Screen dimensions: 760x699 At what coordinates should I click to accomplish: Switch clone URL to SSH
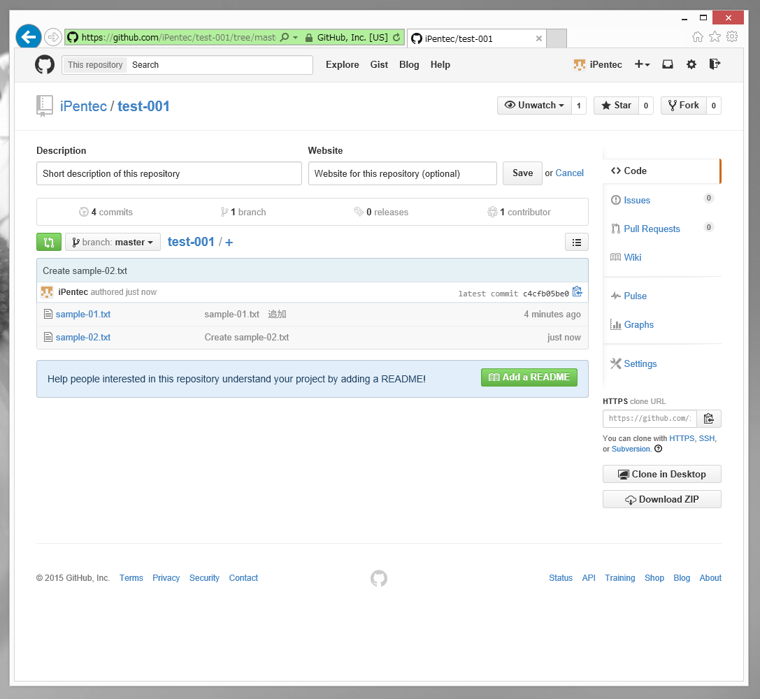point(707,438)
